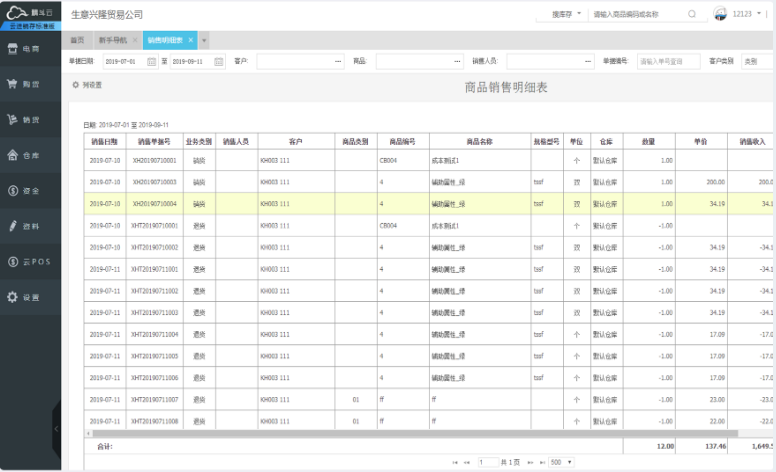Click the user avatar icon
The height and width of the screenshot is (472, 776).
point(720,13)
